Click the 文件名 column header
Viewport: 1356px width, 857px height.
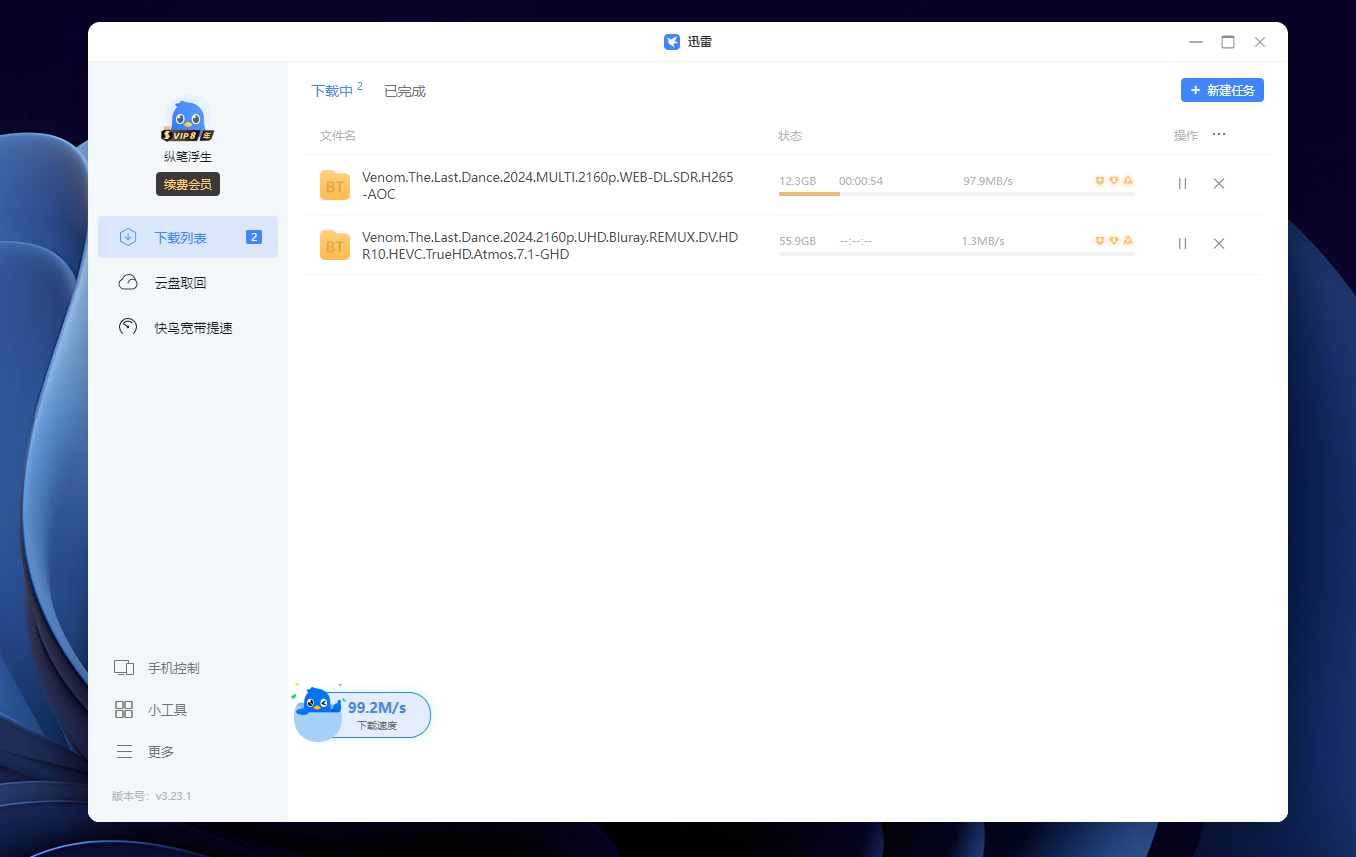[x=338, y=135]
